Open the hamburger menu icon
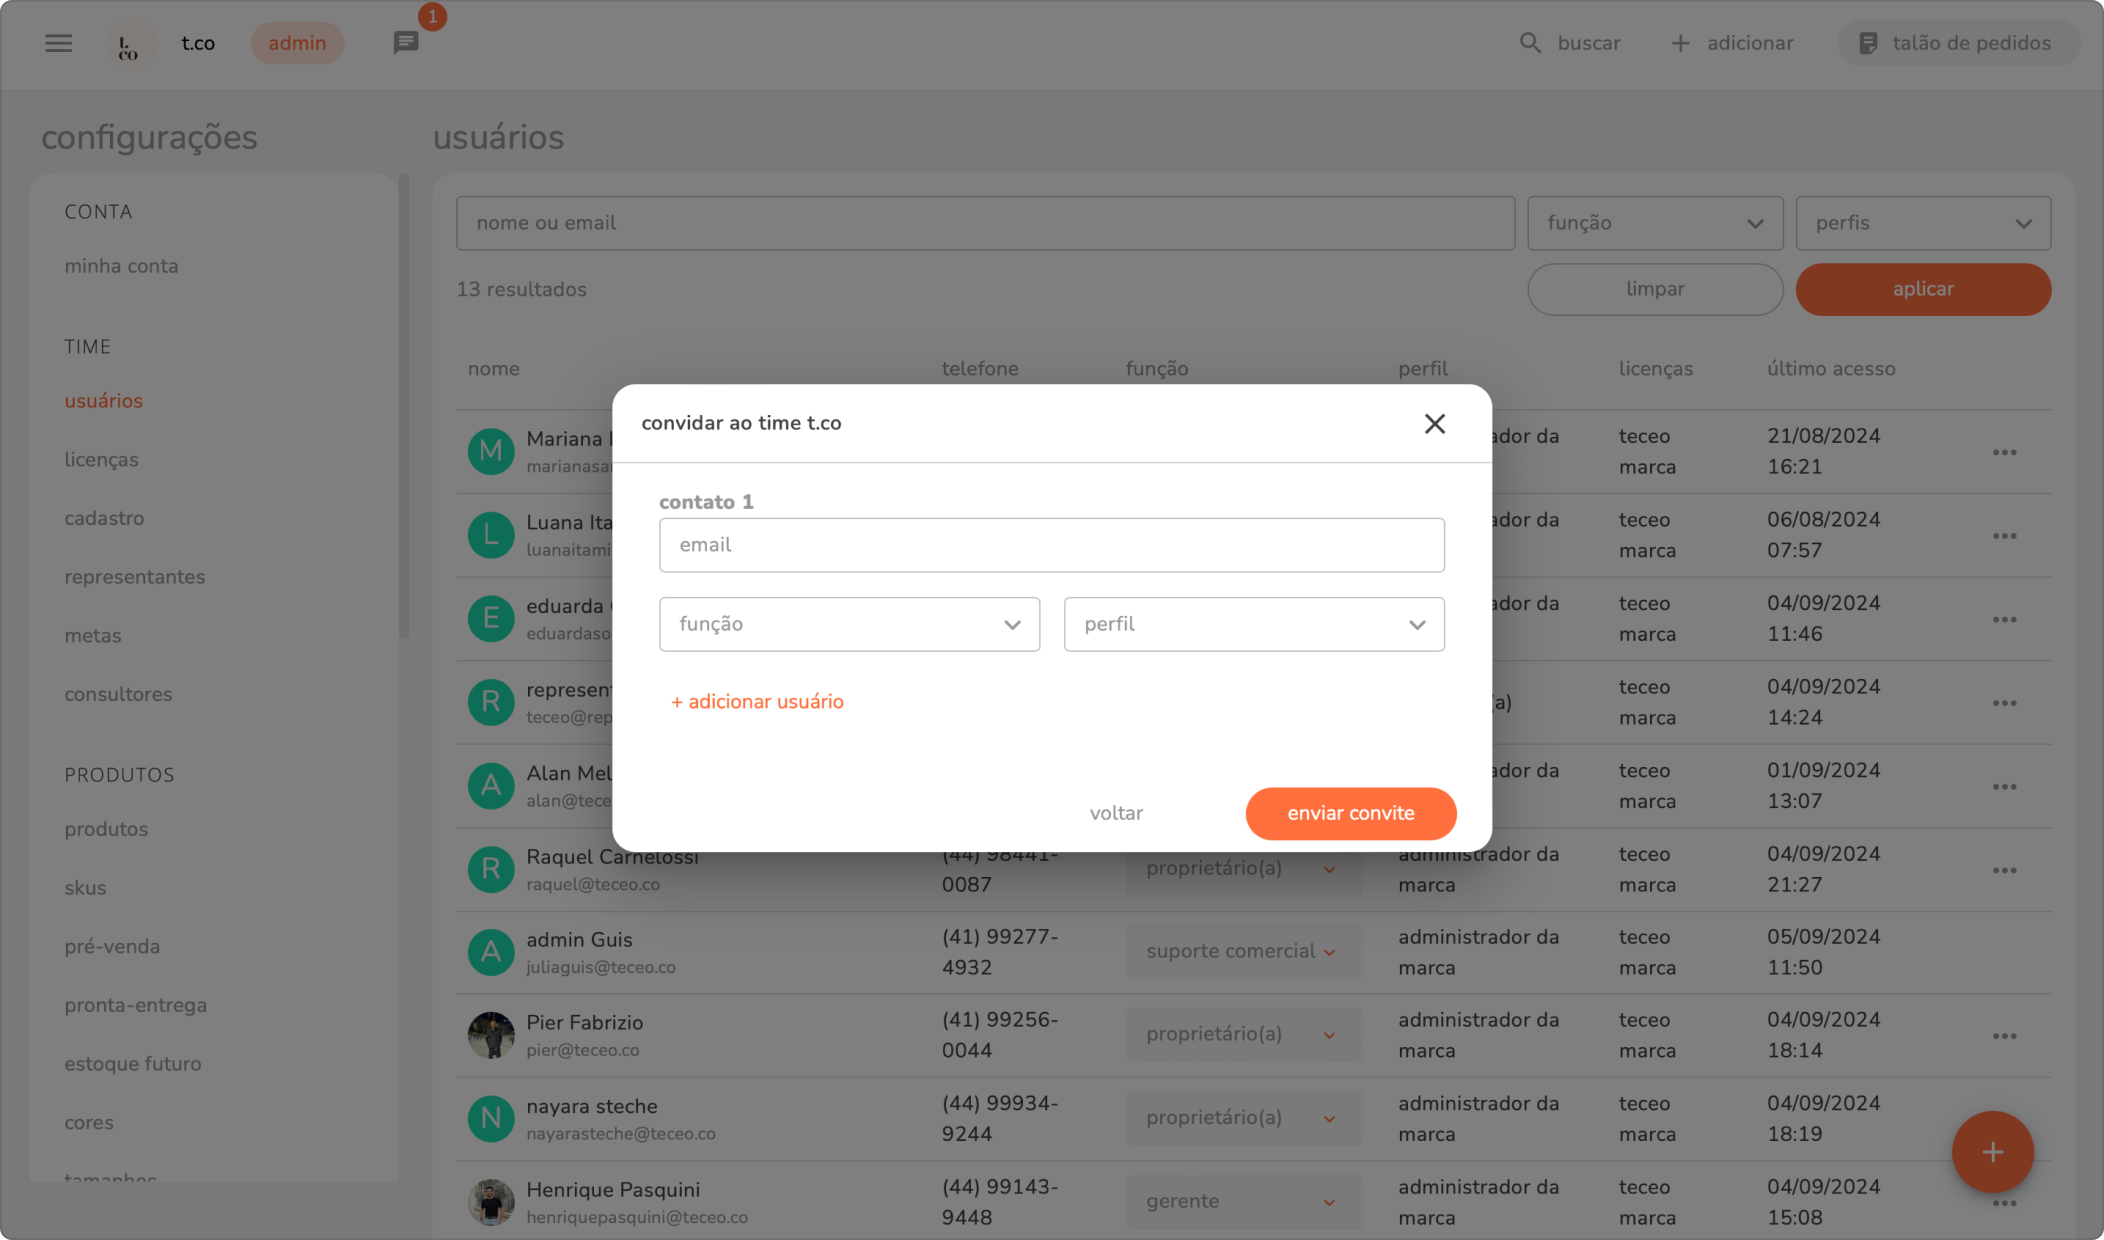The image size is (2104, 1240). click(x=58, y=43)
